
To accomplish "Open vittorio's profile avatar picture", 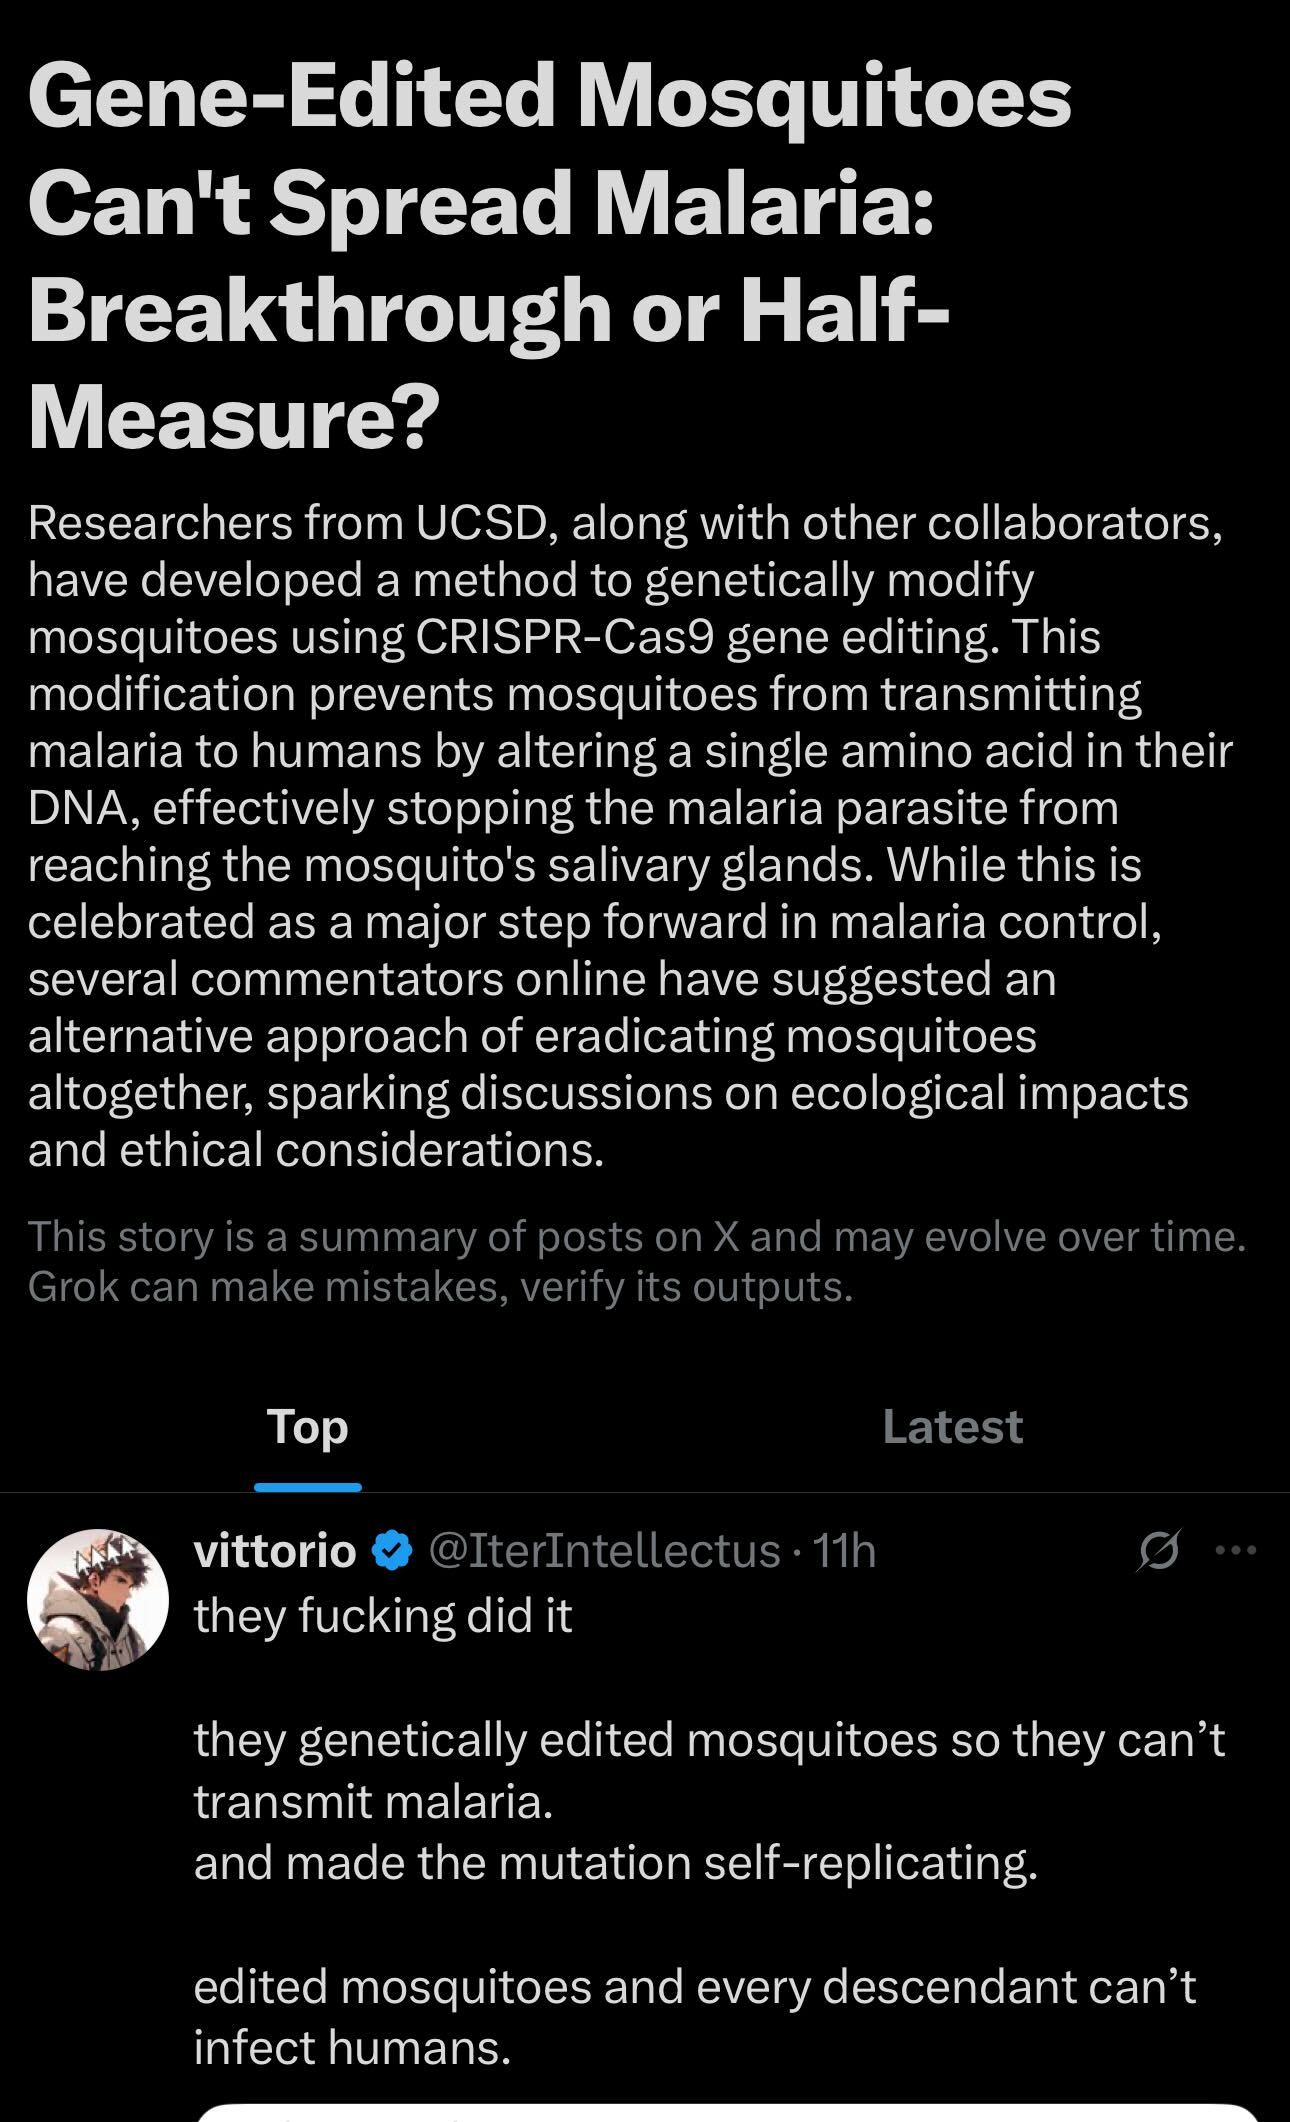I will tap(98, 1599).
